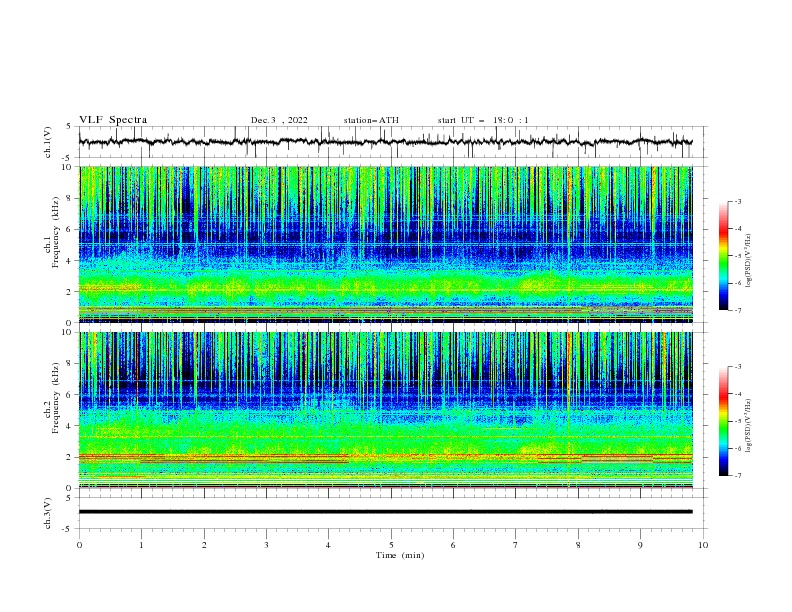Click the ch.2 color scale "log(PSD)(V²/Hz)" label

[749, 426]
